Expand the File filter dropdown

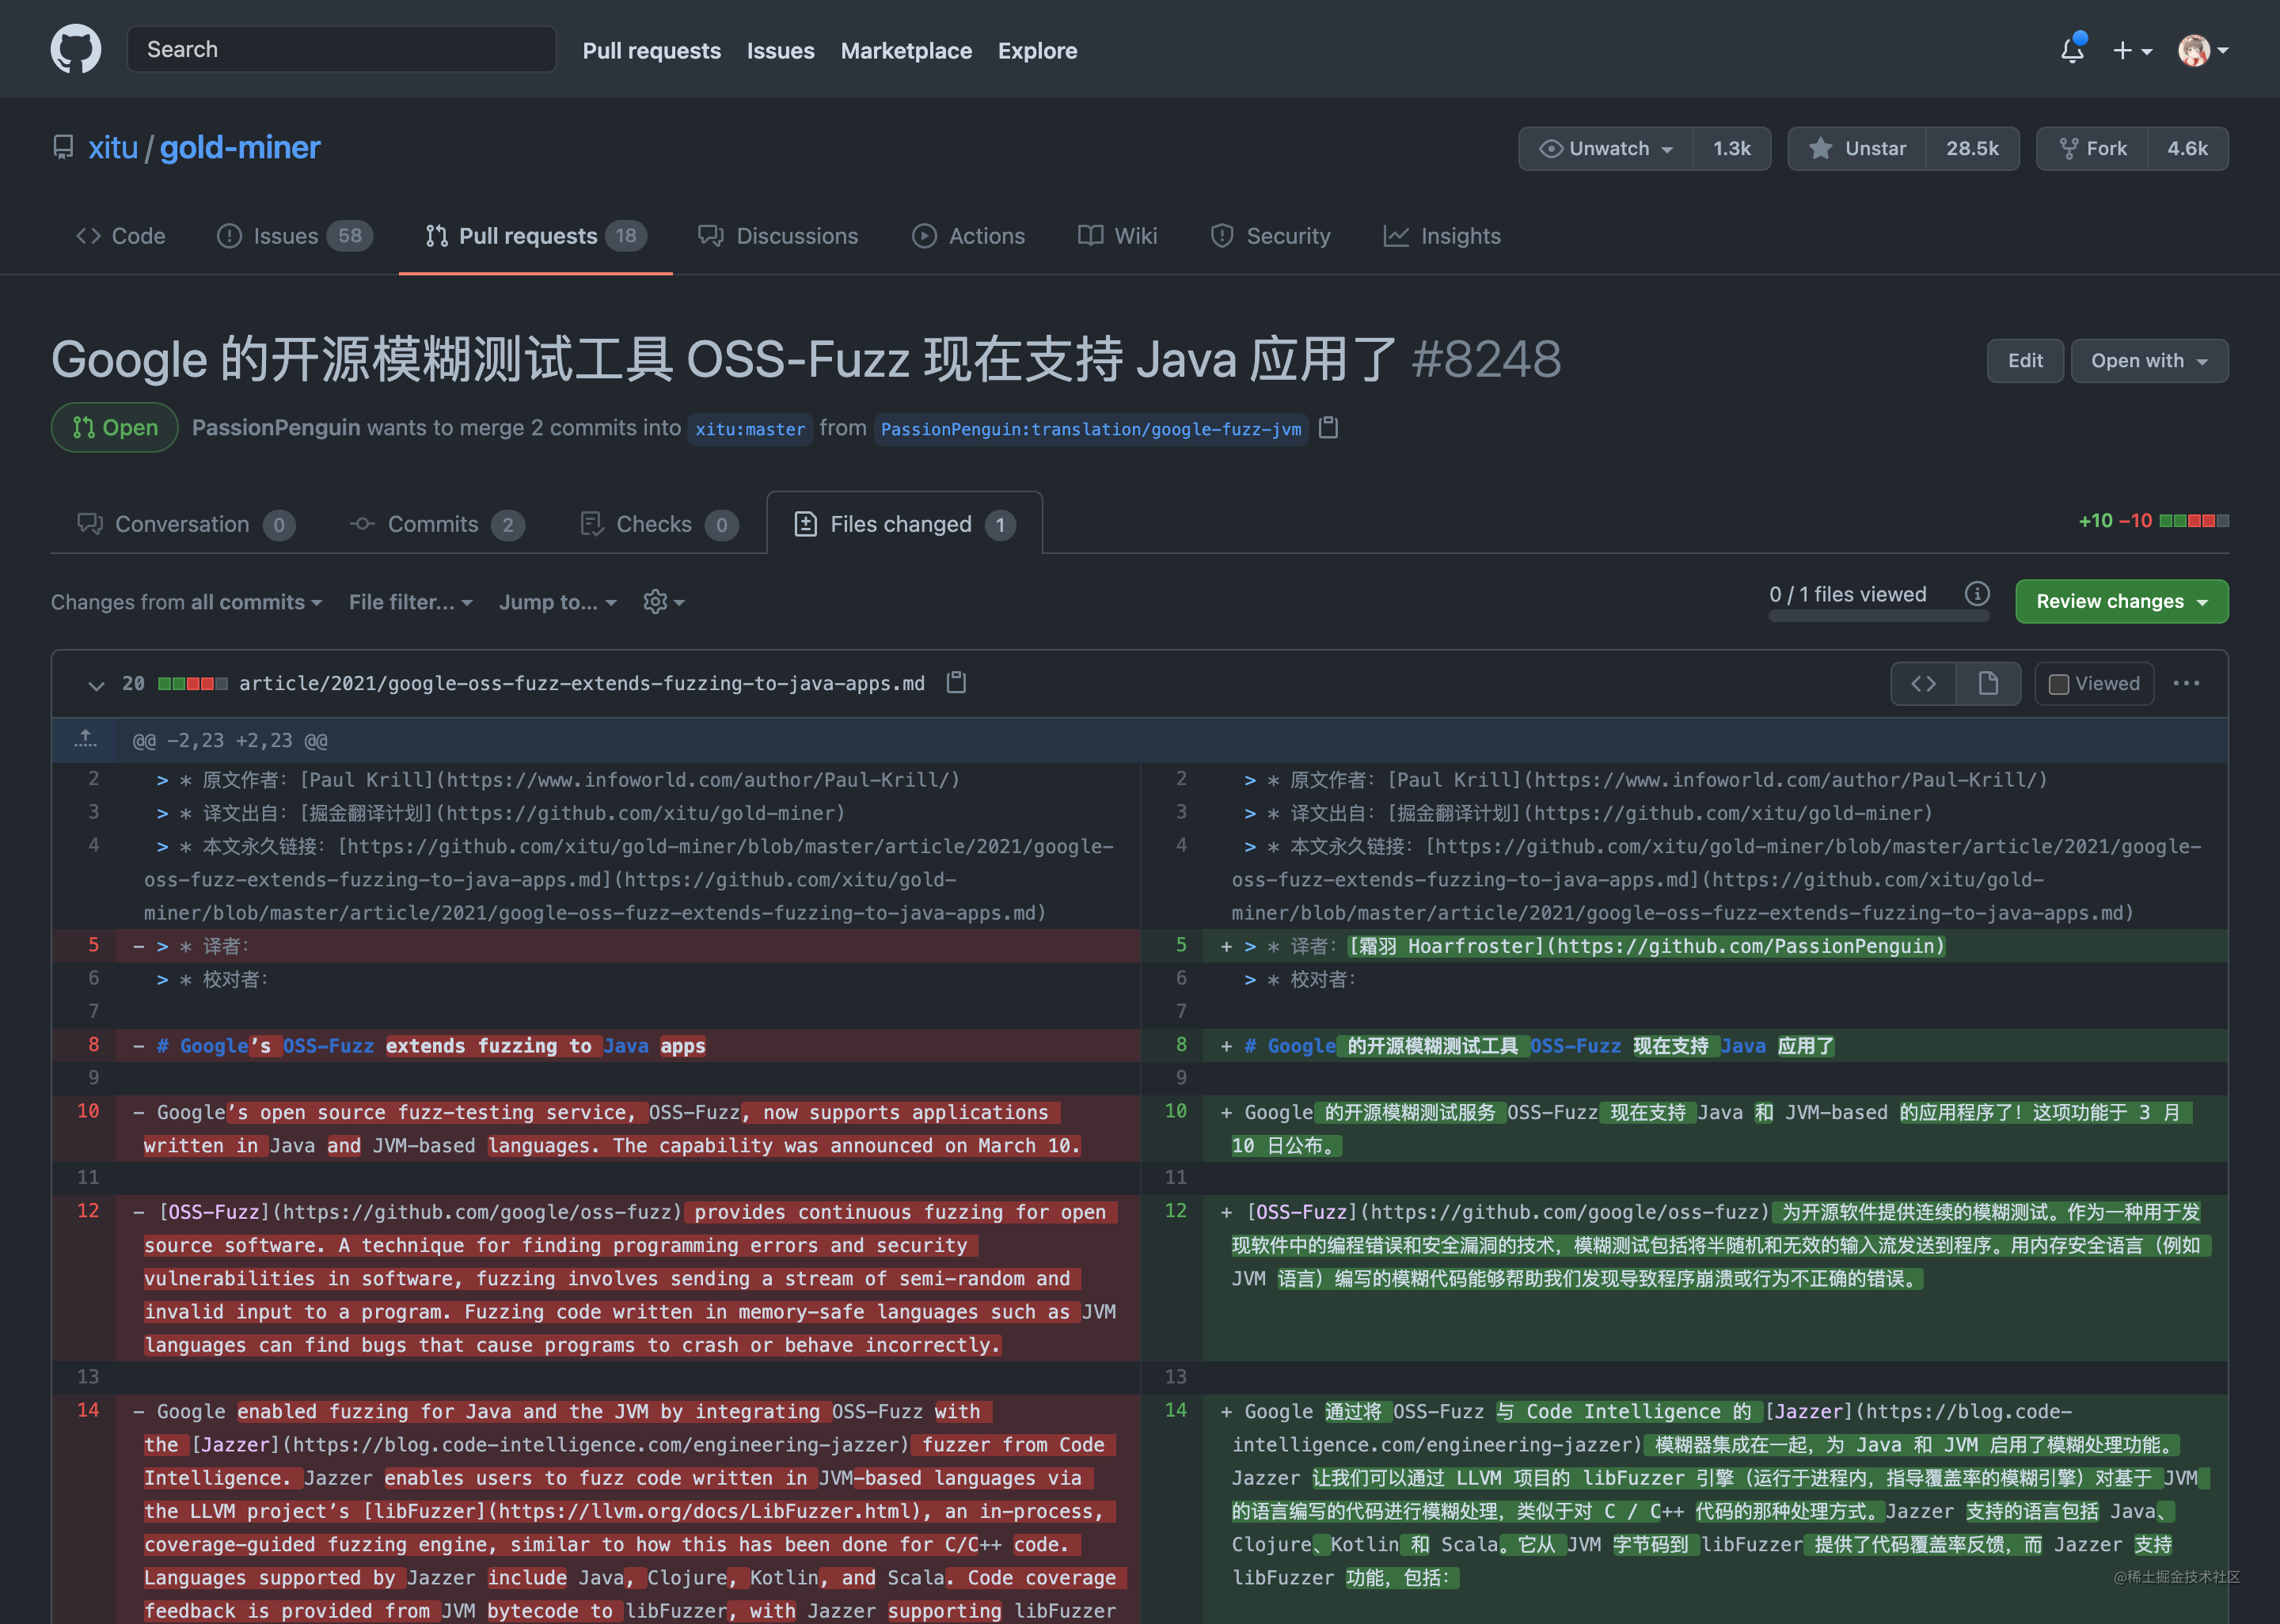tap(411, 602)
